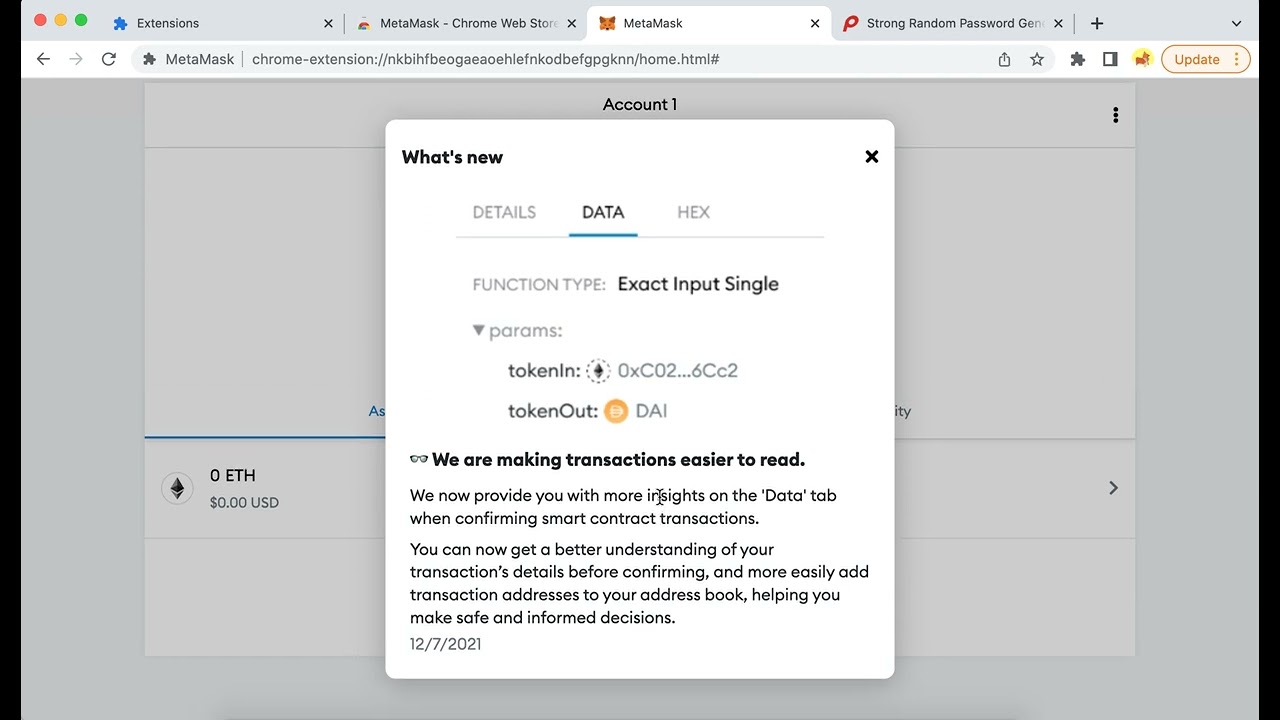Click the Chrome Update button
This screenshot has width=1280, height=720.
[x=1205, y=59]
